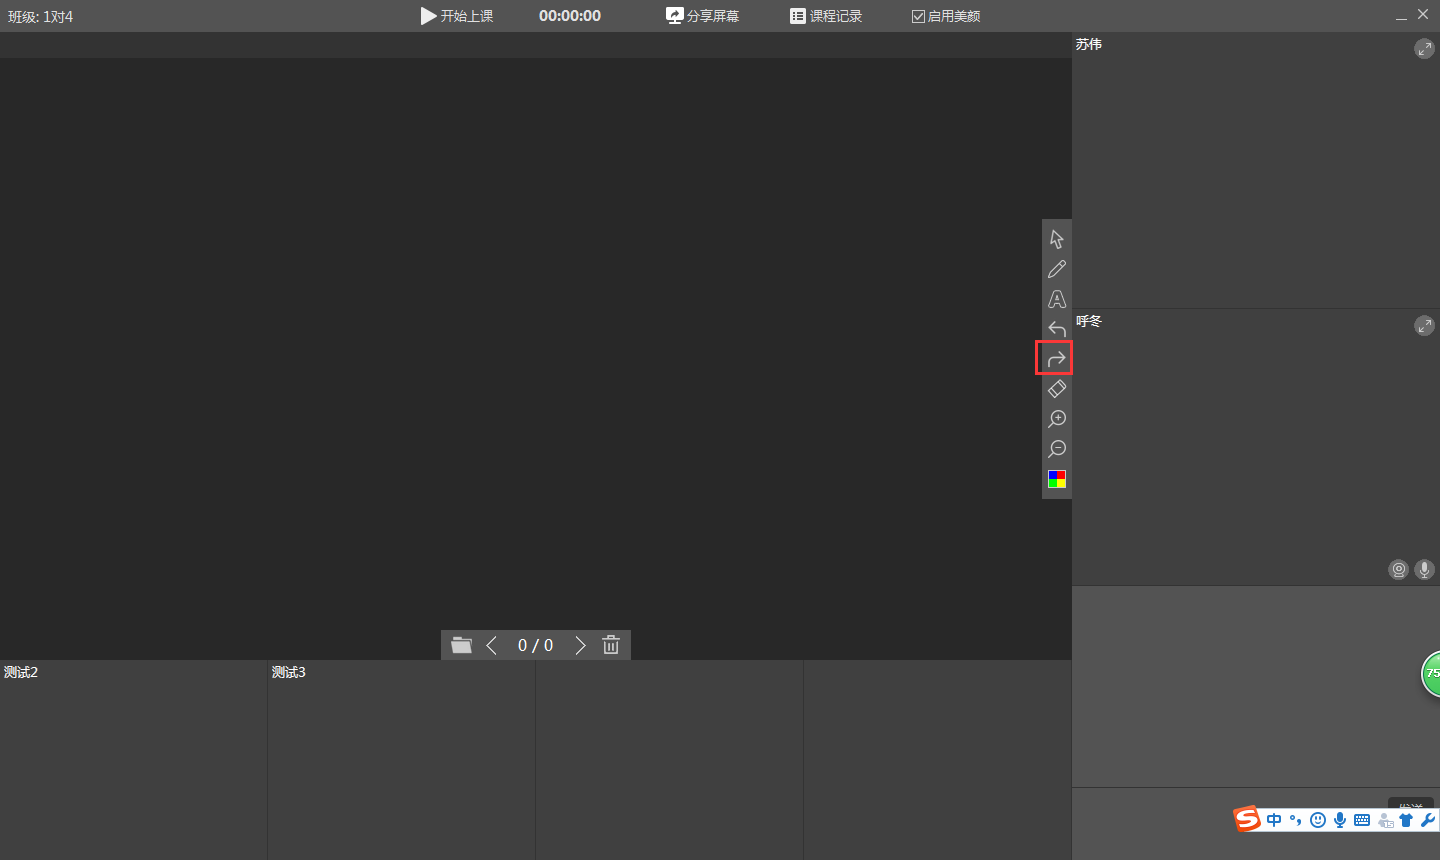This screenshot has width=1440, height=860.
Task: Open the courseware folder
Action: point(461,646)
